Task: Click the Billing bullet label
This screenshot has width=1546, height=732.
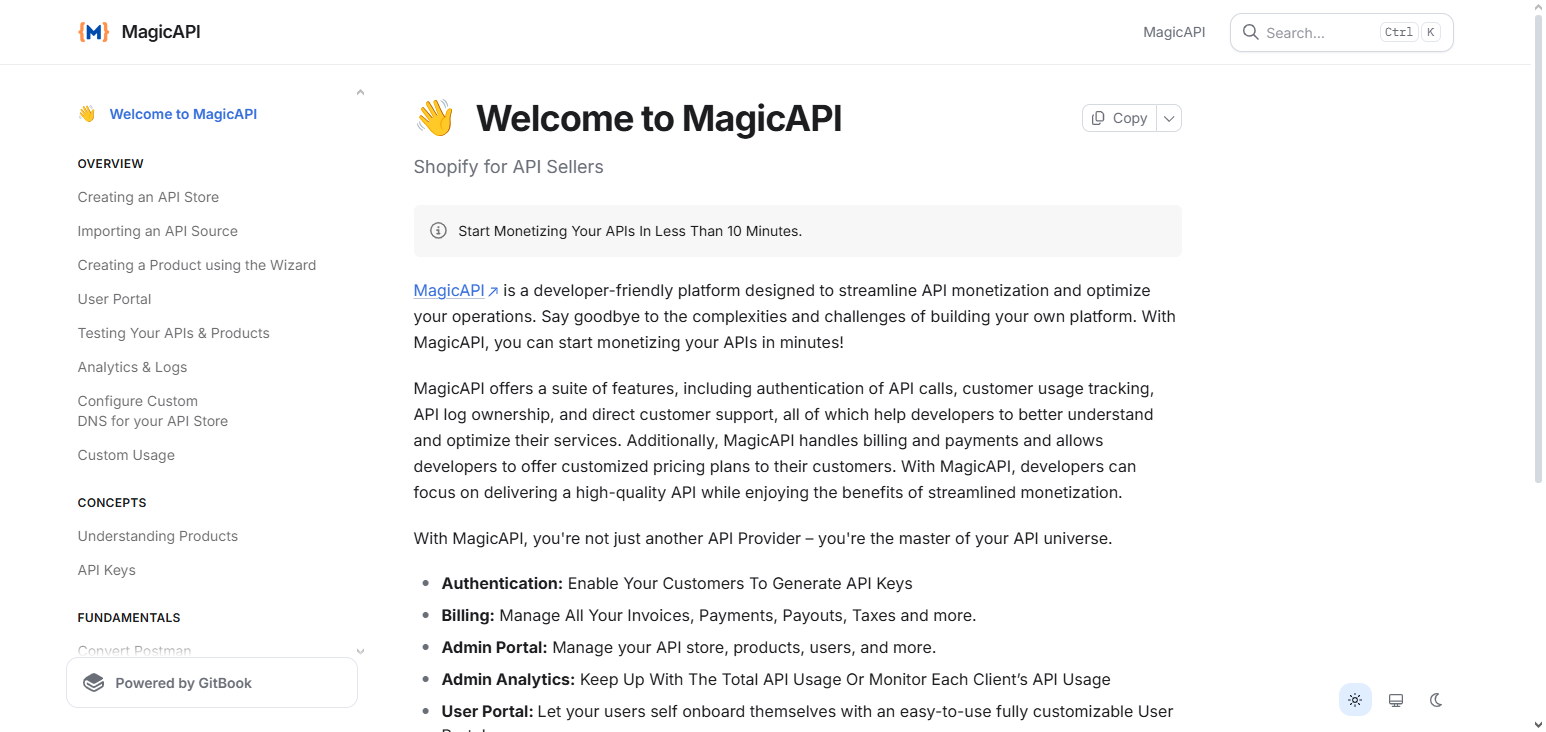Action: 468,615
